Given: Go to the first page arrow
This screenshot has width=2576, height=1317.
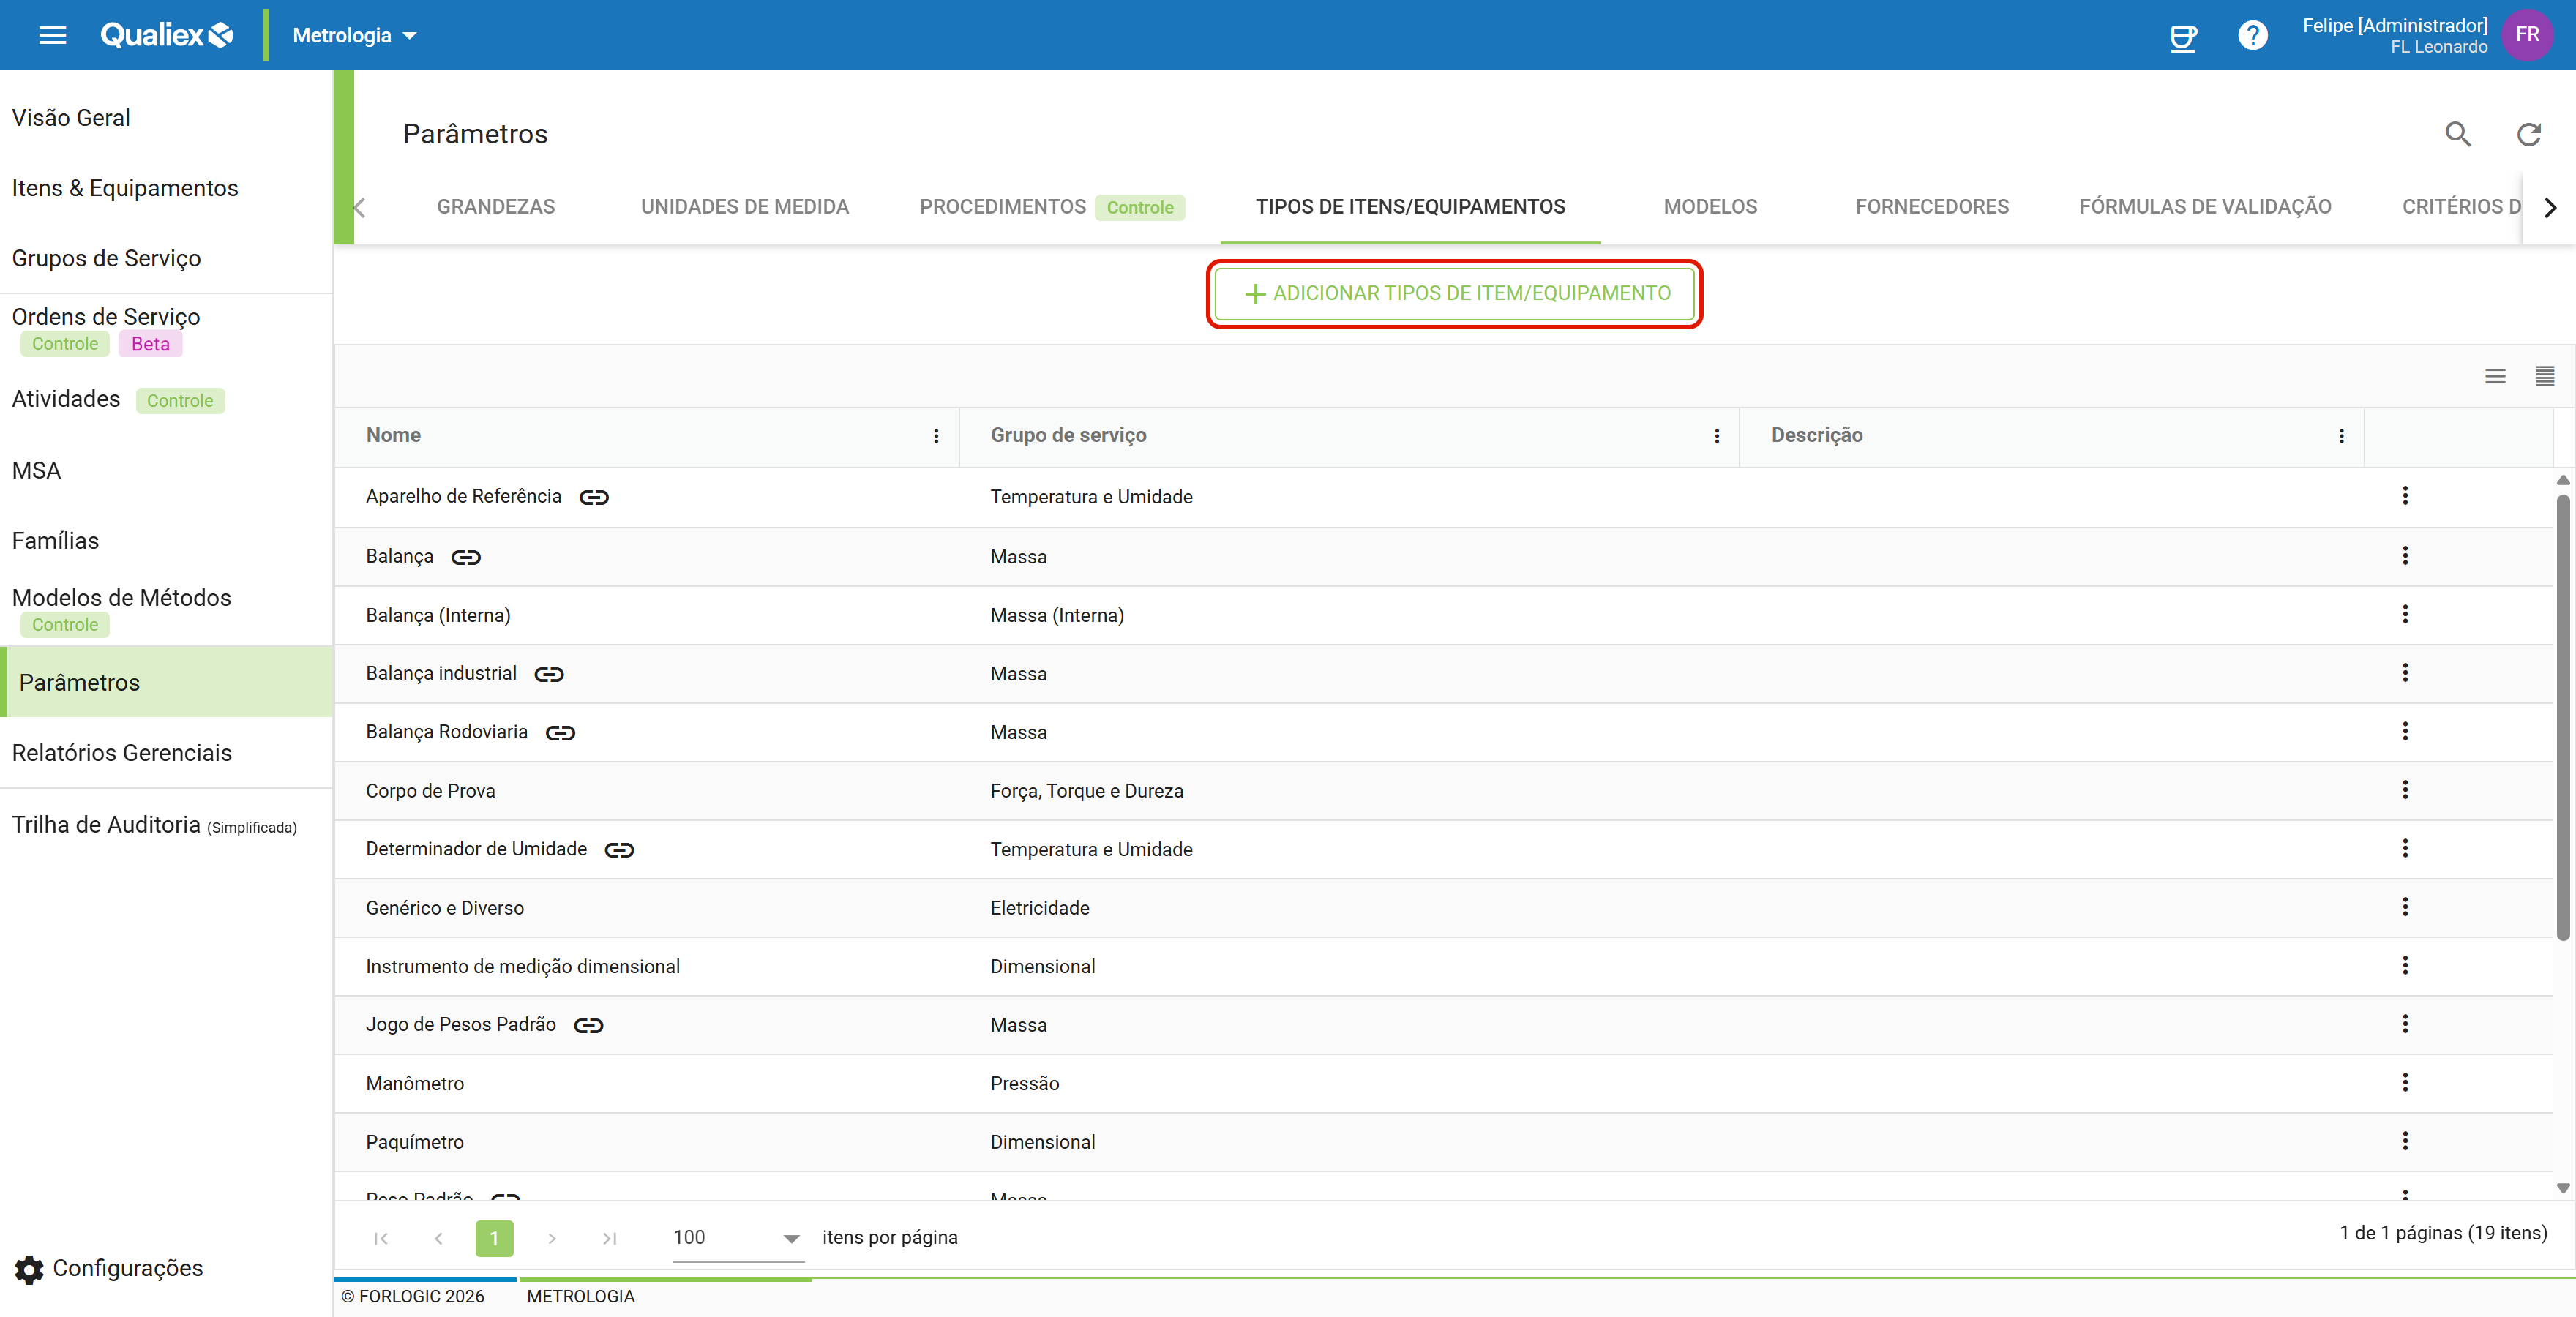Looking at the screenshot, I should point(381,1238).
